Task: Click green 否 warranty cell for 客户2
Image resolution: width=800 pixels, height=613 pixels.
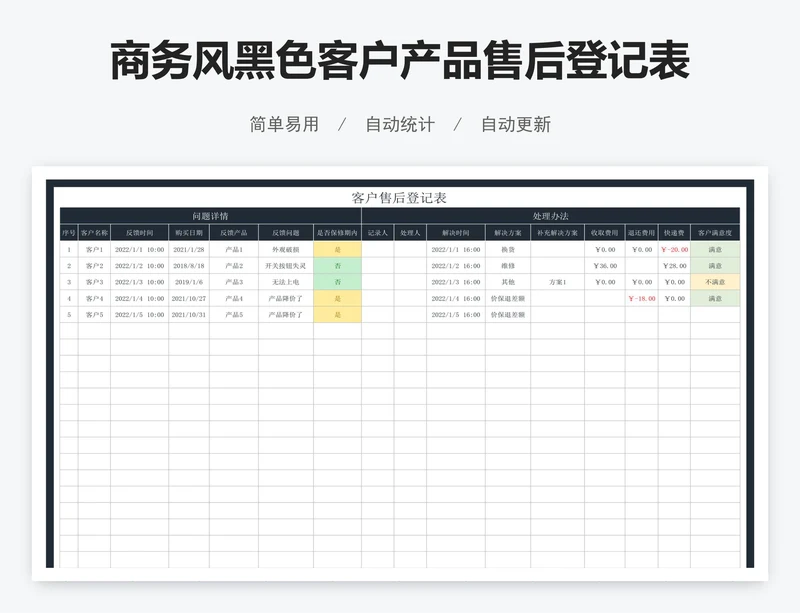Action: click(x=337, y=266)
